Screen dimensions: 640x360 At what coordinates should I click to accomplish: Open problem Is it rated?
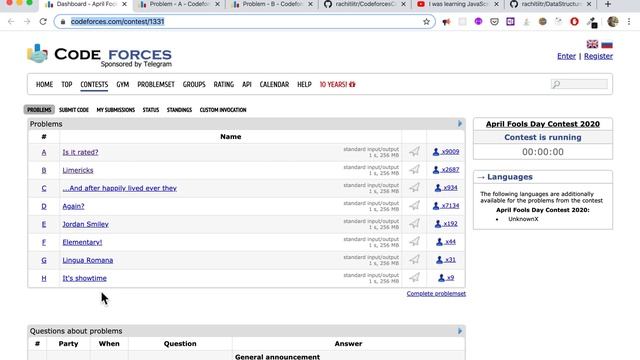pyautogui.click(x=80, y=152)
